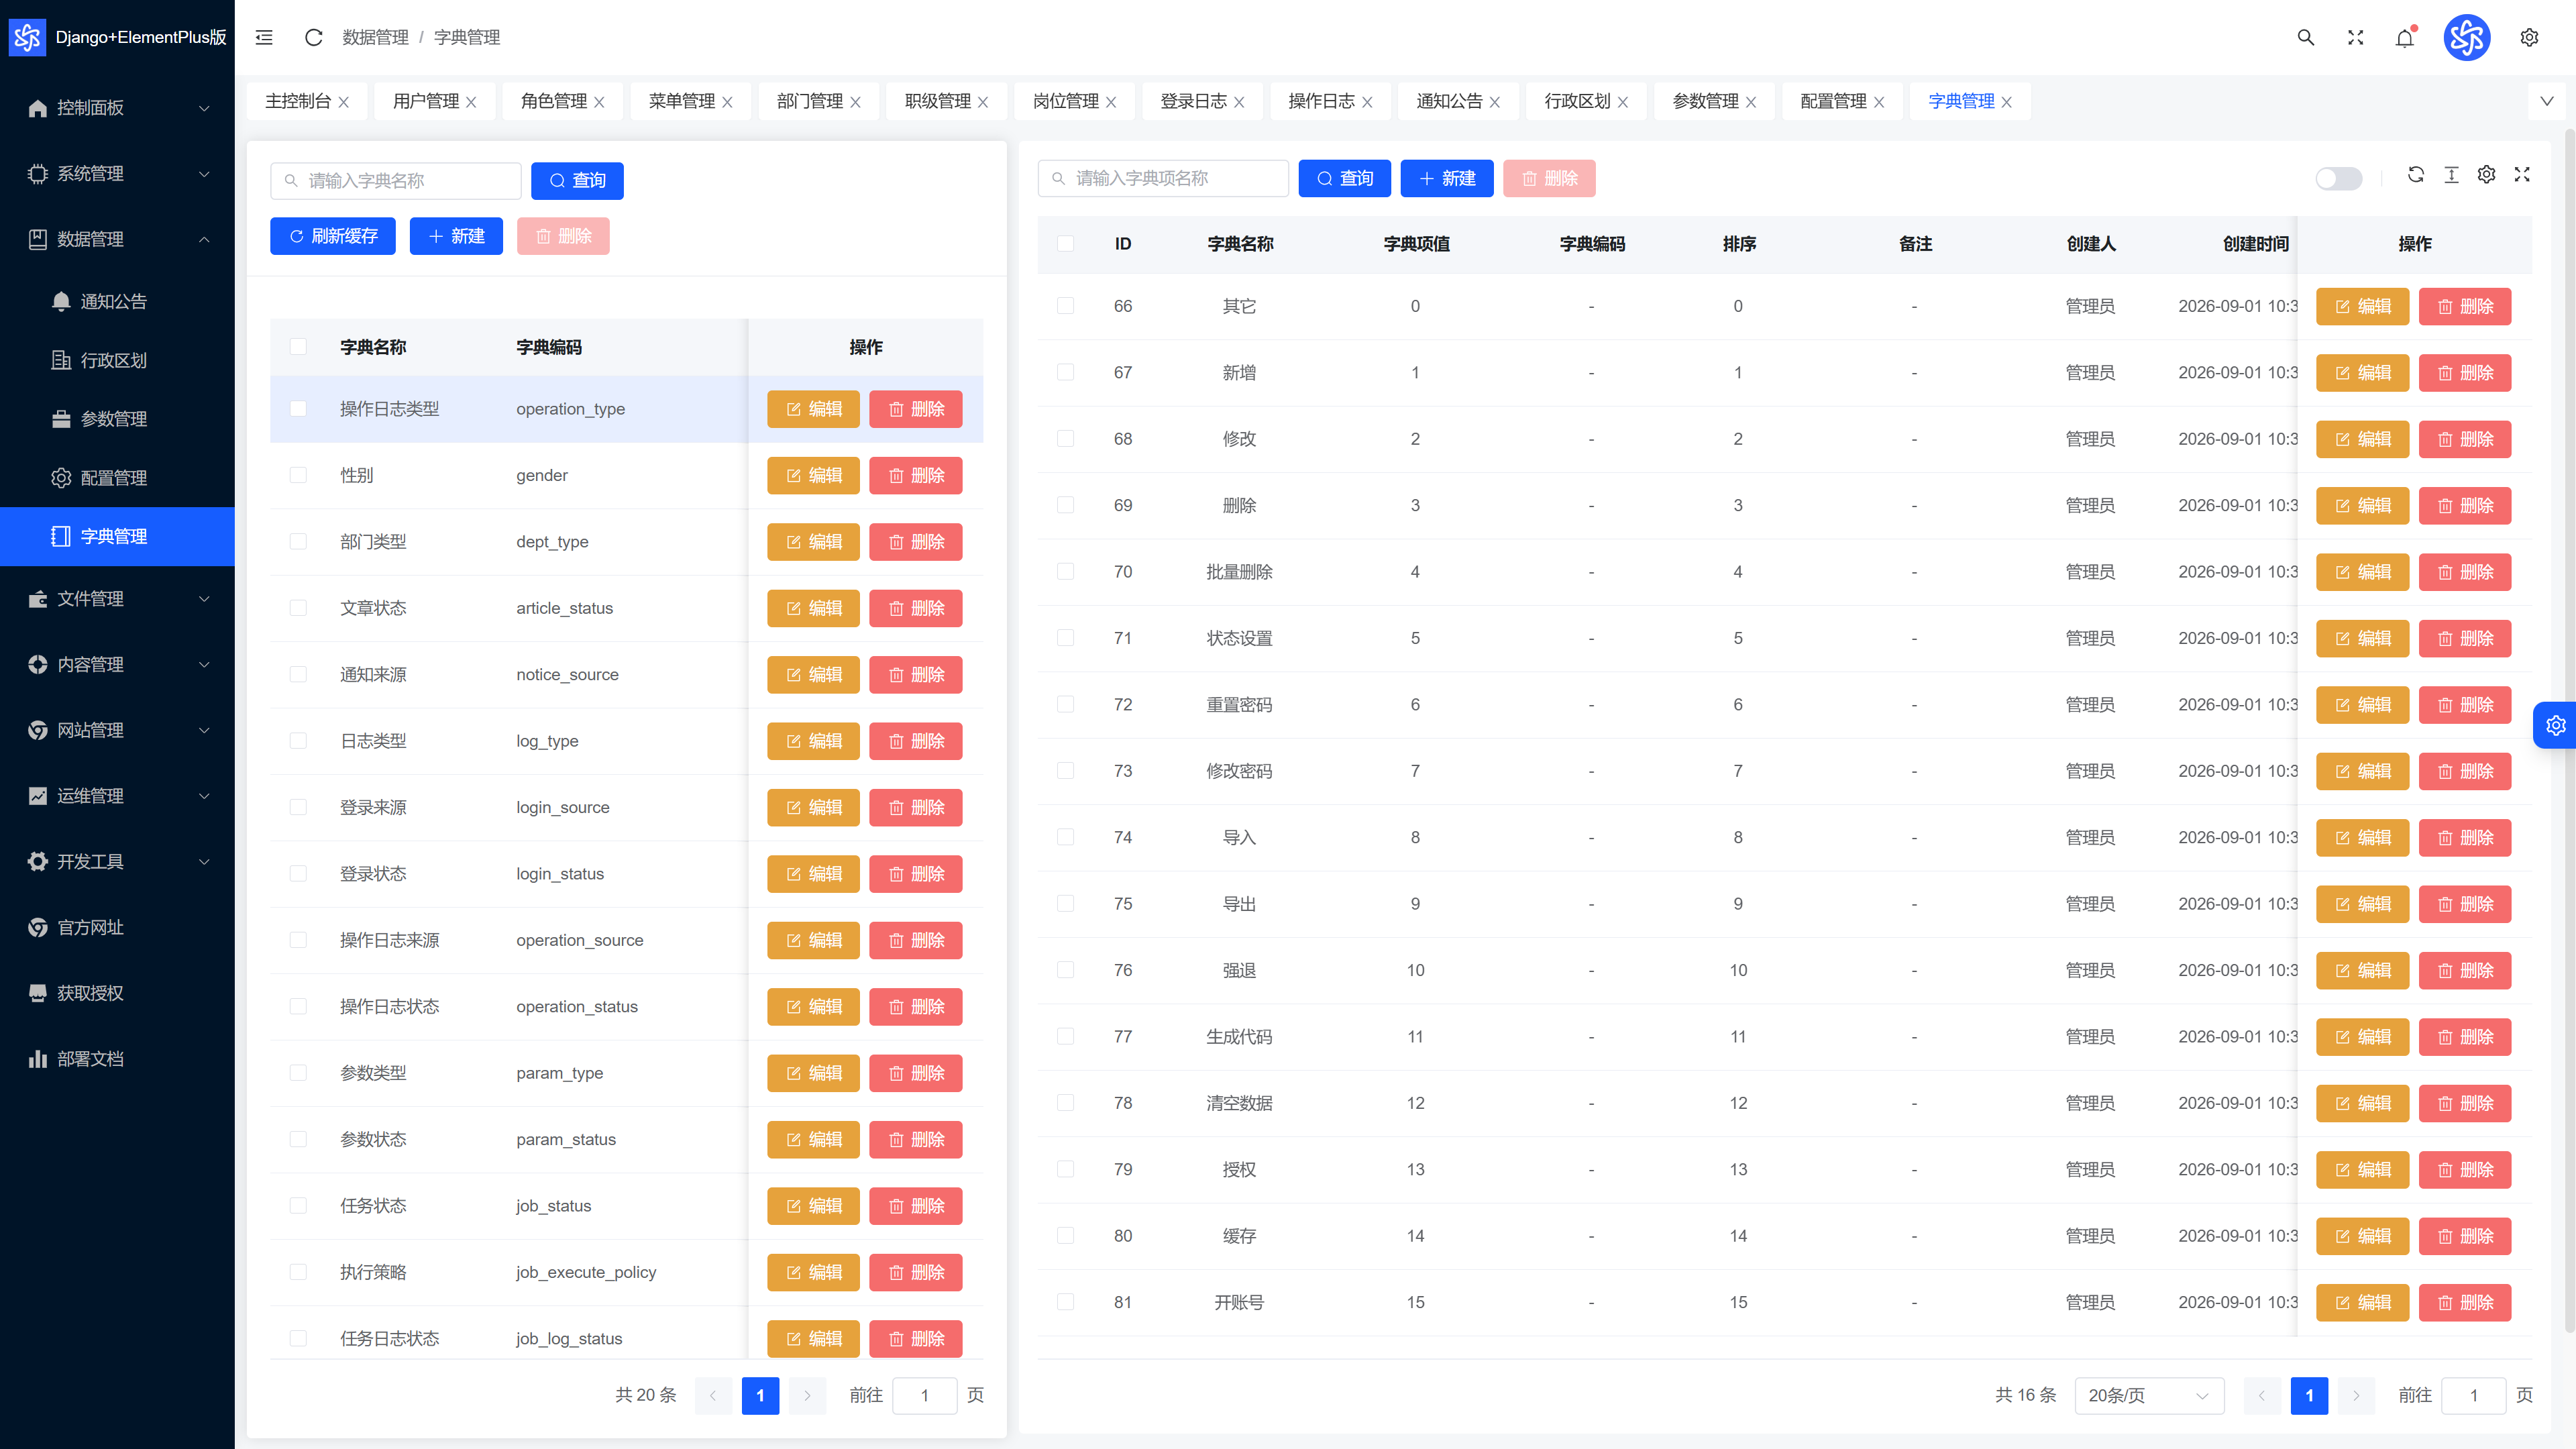
Task: Collapse the 数据管理 menu
Action: click(x=117, y=239)
